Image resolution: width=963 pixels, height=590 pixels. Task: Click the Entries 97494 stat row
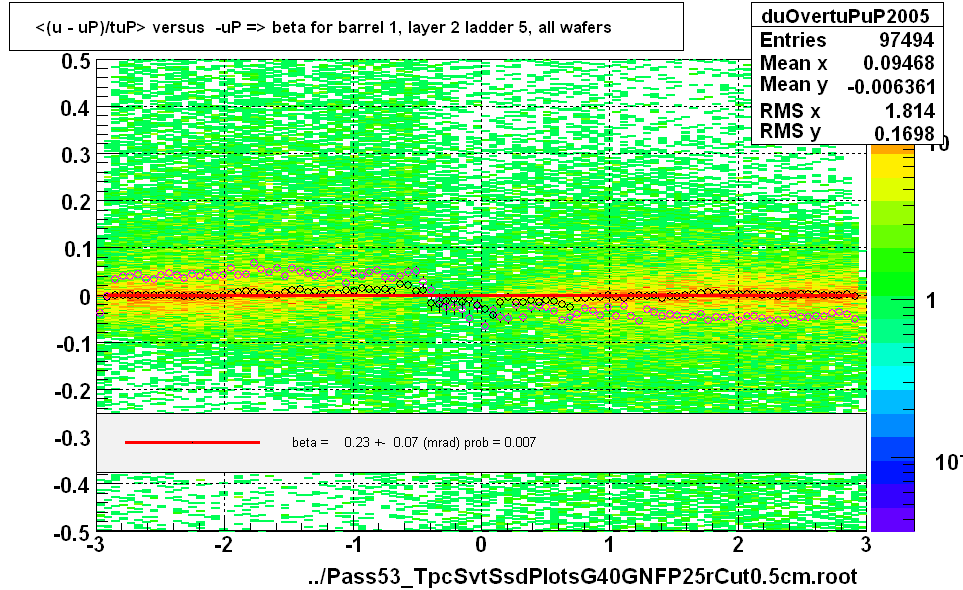coord(847,40)
